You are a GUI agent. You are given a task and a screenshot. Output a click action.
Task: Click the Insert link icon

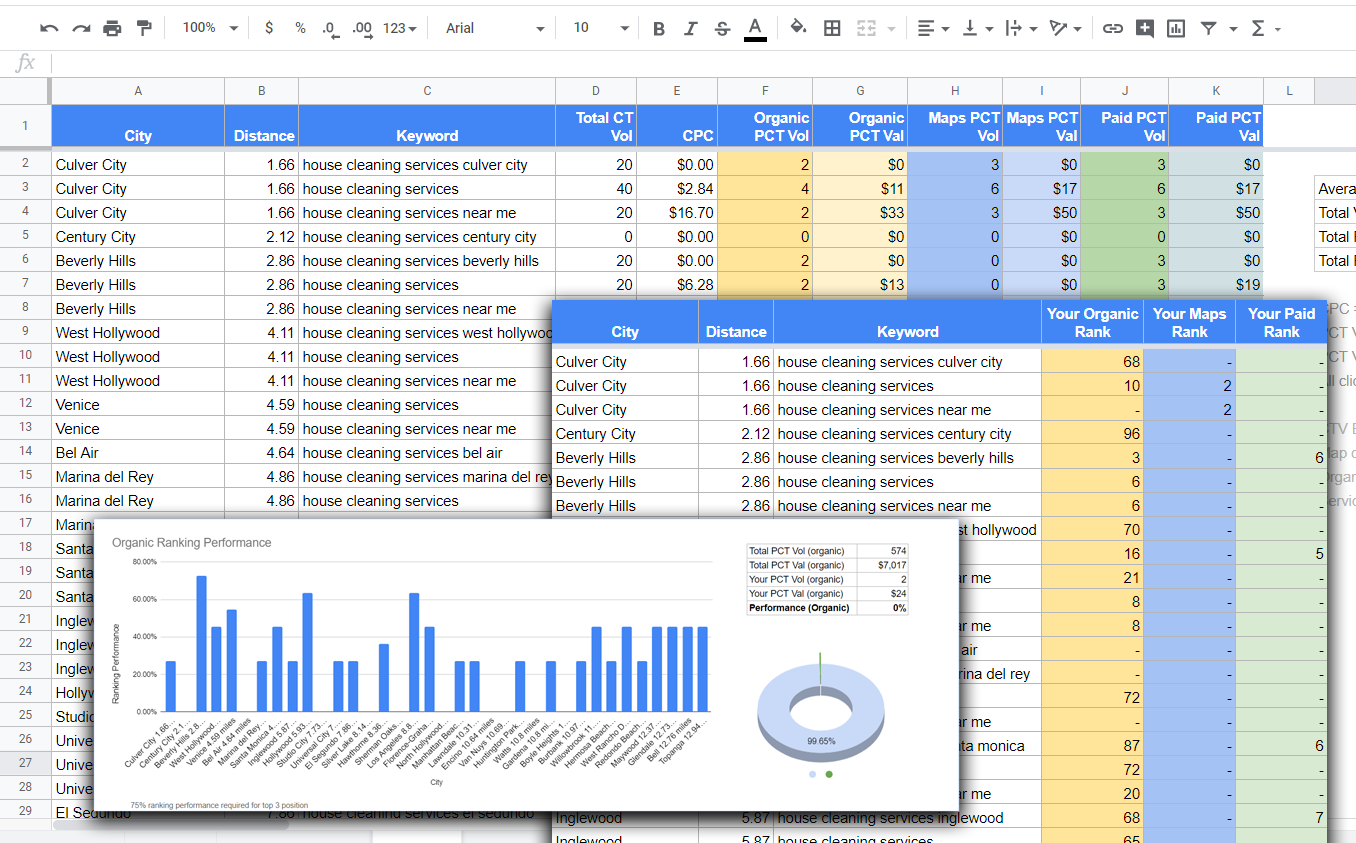pyautogui.click(x=1112, y=28)
